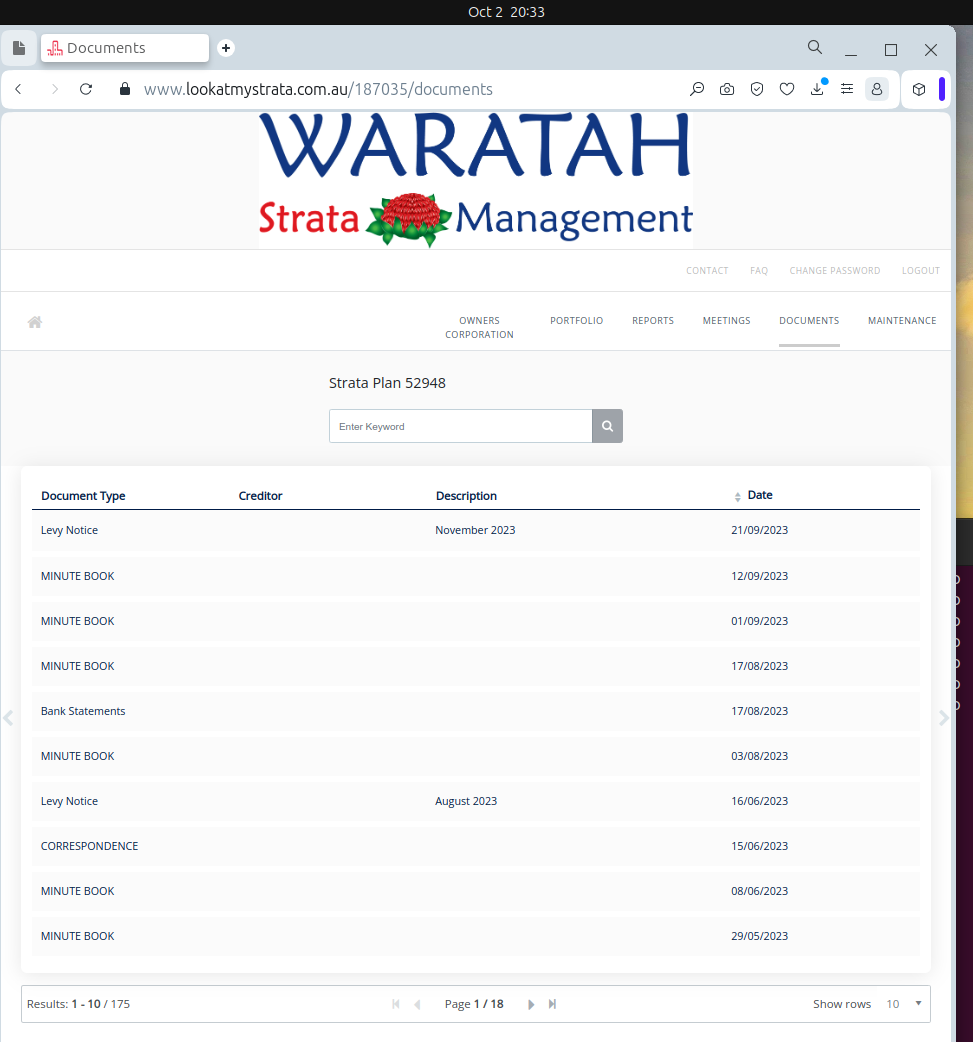Open MINUTE BOOK dated 29/05/2023
Screen dimensions: 973x1042
click(x=476, y=936)
